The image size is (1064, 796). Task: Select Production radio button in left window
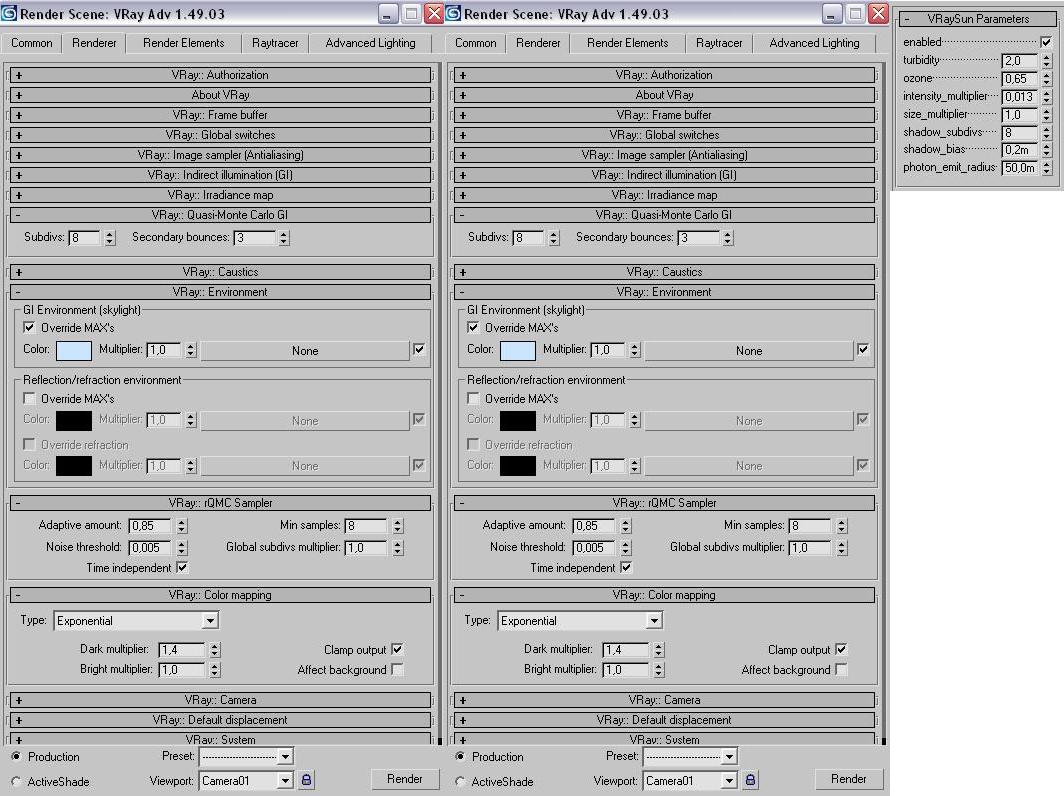pos(16,756)
